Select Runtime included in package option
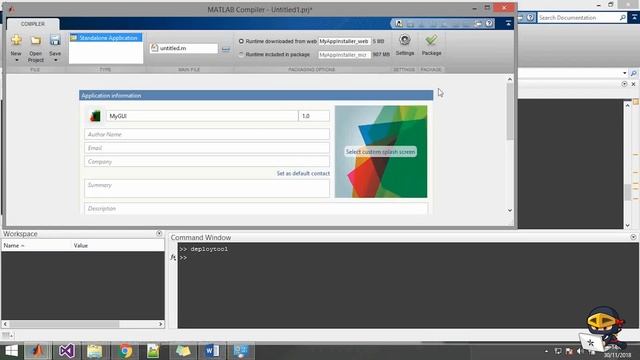Viewport: 640px width, 360px height. [x=241, y=54]
